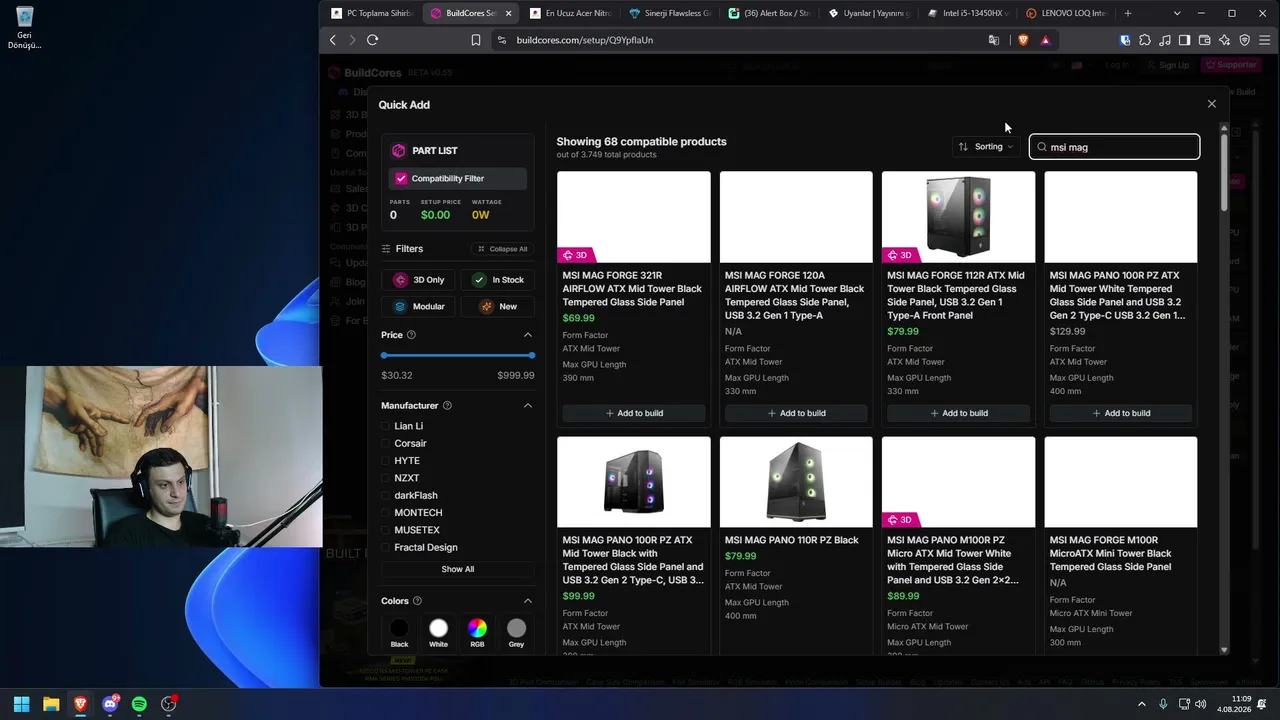Add MSI MAG FORGE 120A to build
The width and height of the screenshot is (1280, 720).
(x=796, y=413)
